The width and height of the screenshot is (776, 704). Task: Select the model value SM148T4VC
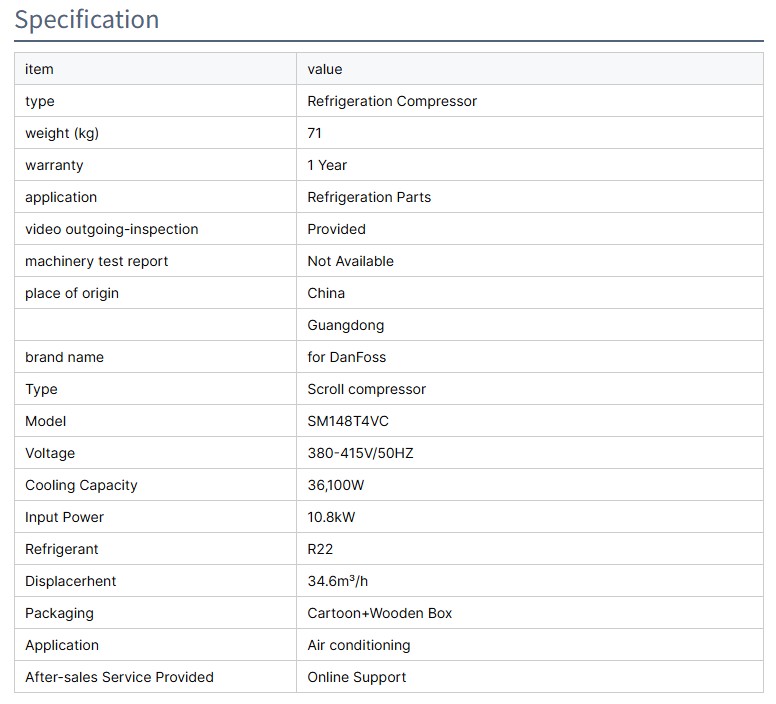[x=348, y=421]
